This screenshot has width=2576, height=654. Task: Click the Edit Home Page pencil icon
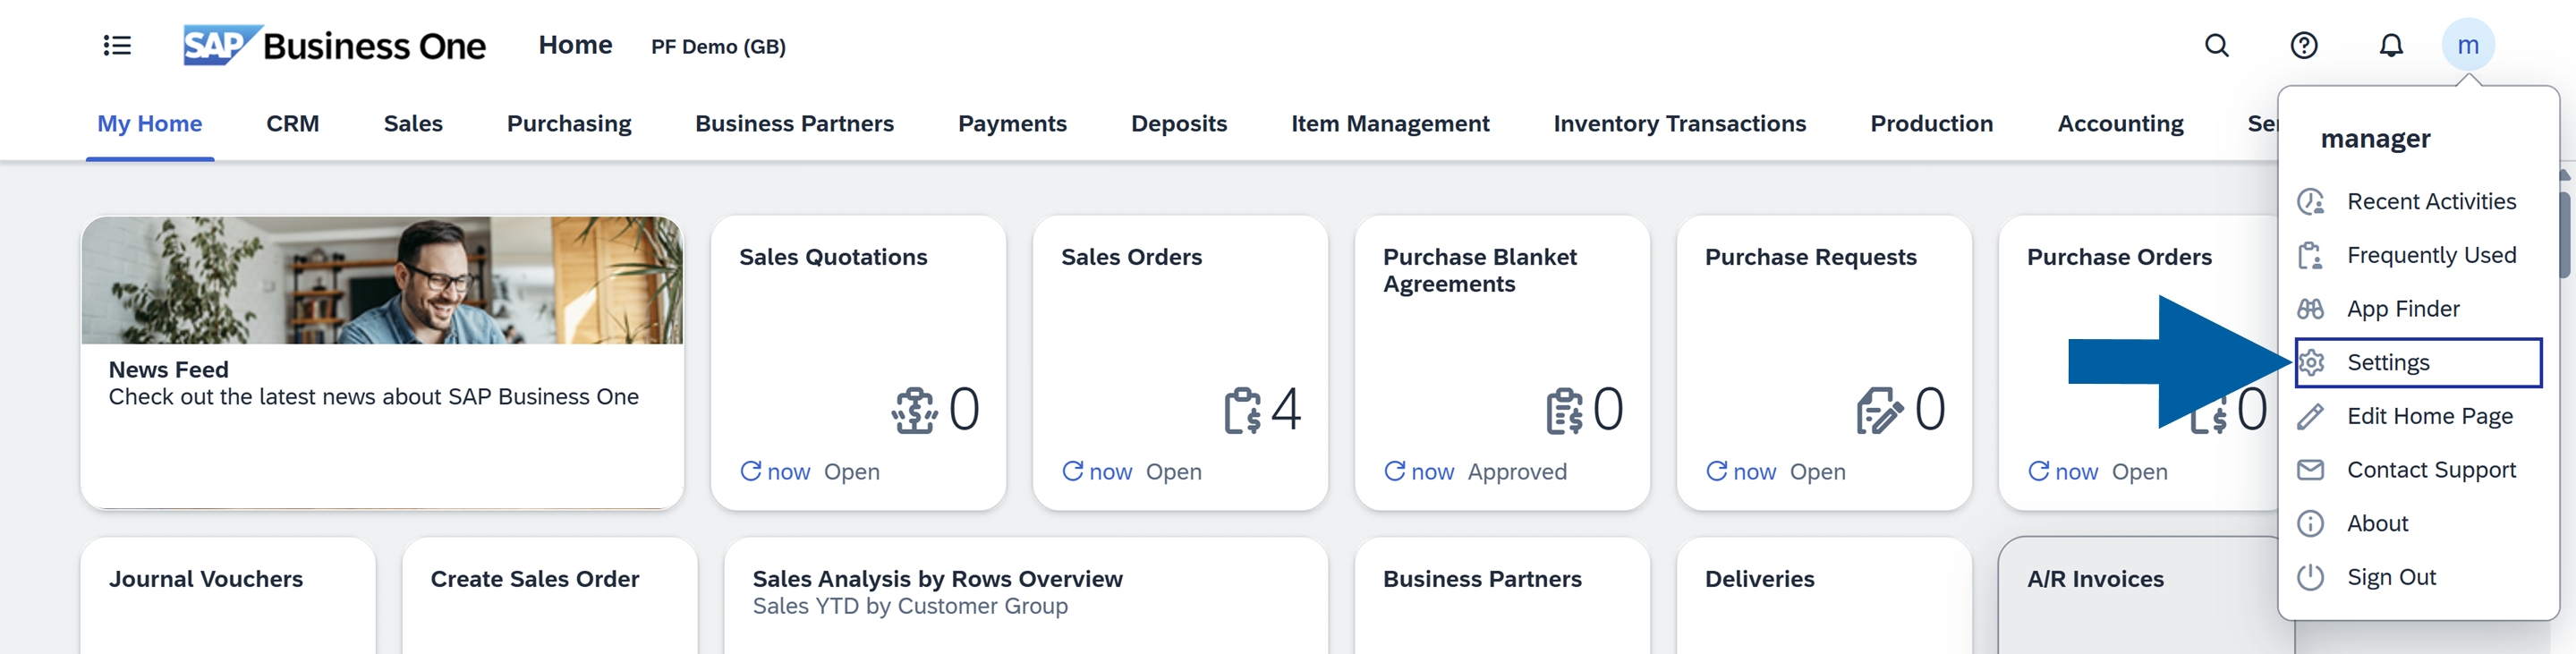point(2313,415)
